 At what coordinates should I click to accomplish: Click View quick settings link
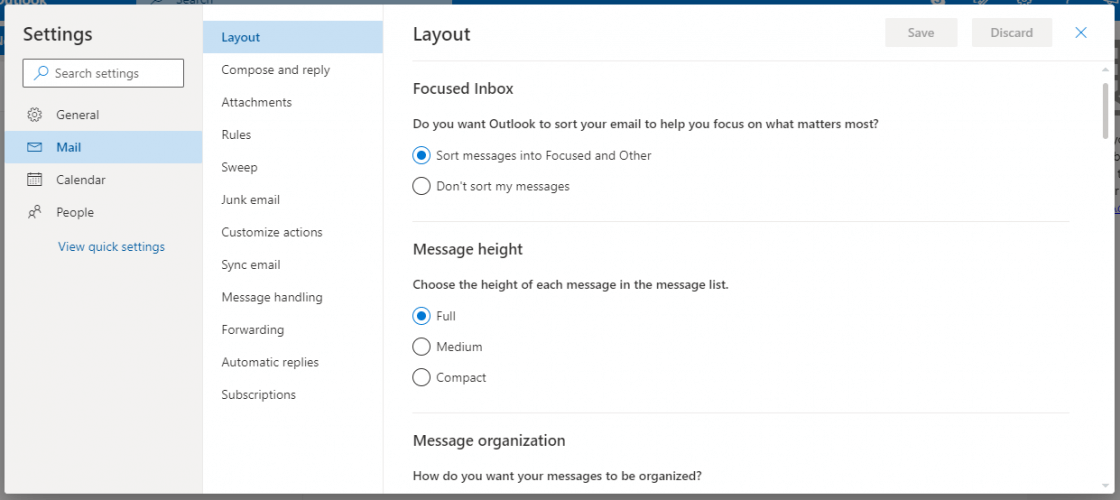coord(111,246)
